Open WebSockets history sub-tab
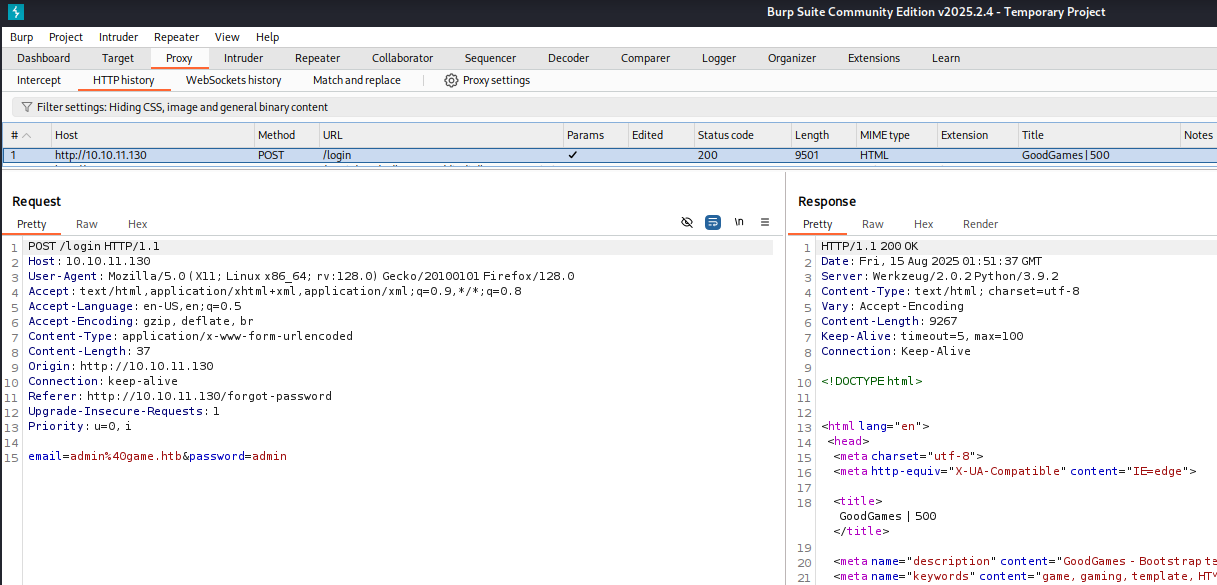1217x585 pixels. click(233, 80)
